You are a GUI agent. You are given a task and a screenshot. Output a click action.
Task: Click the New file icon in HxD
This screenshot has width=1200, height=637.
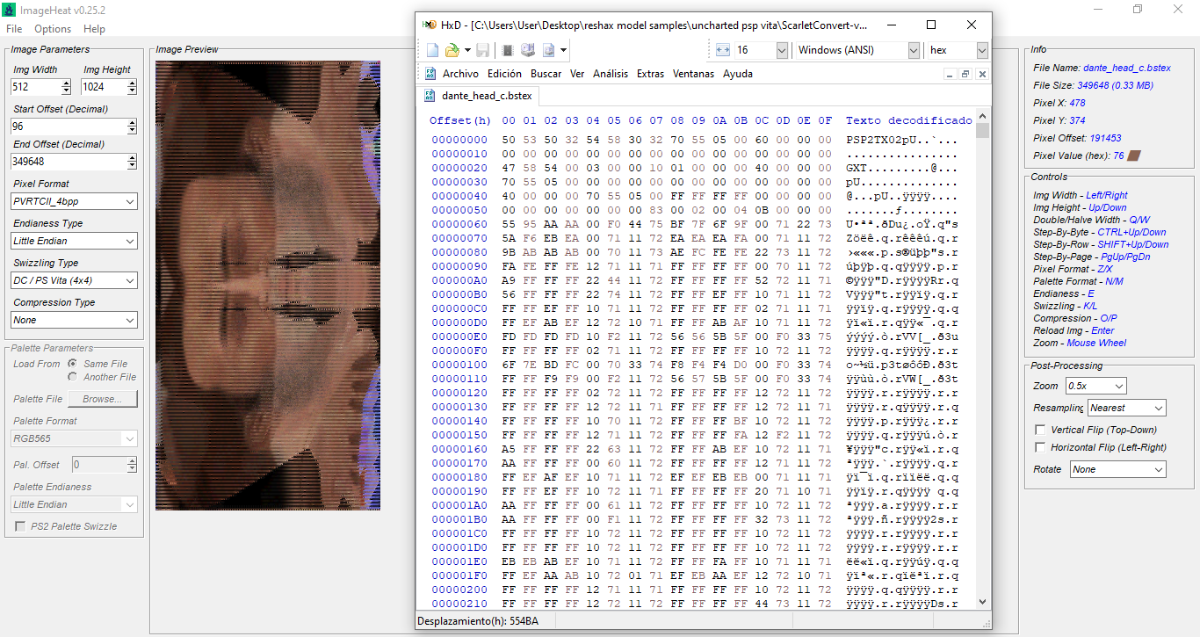pyautogui.click(x=432, y=50)
